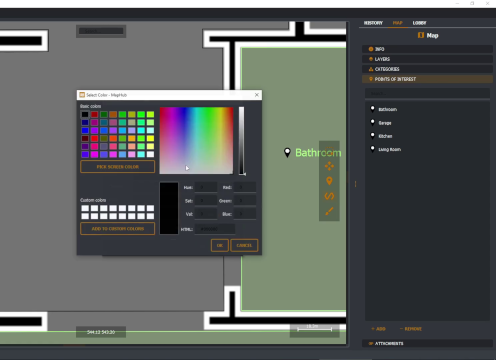Pick the magenta swatch in bottom row
496x360 pixels.
point(94,154)
